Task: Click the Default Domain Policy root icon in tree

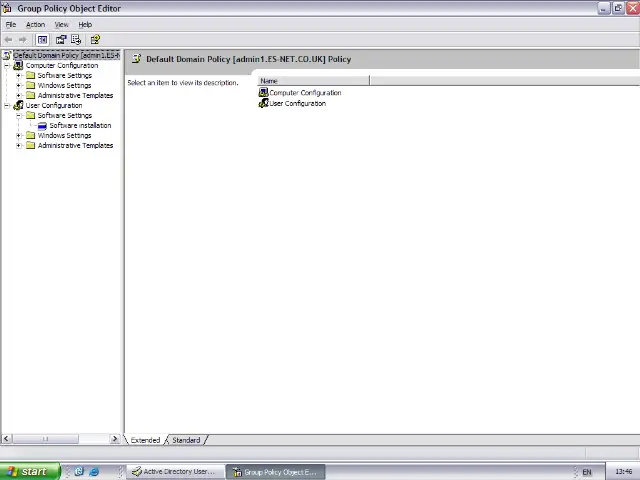Action: (x=7, y=55)
